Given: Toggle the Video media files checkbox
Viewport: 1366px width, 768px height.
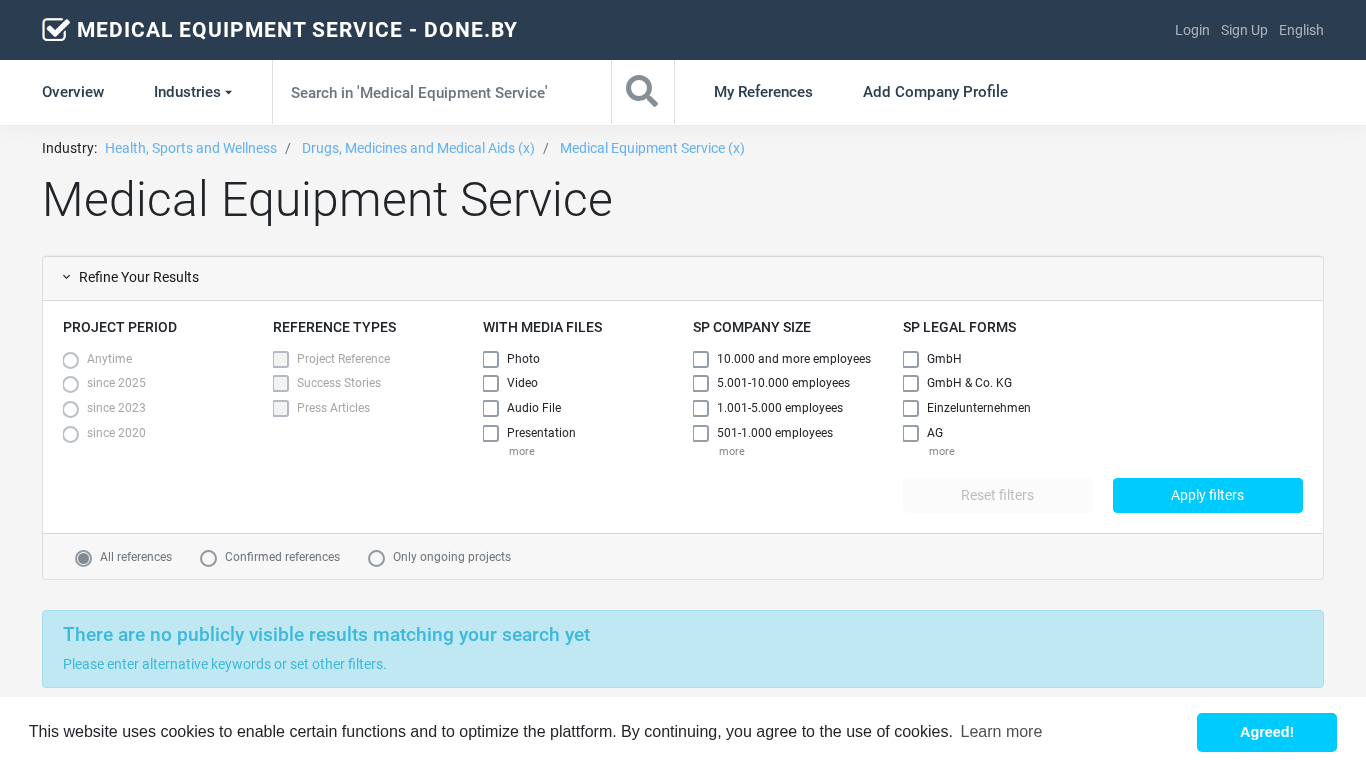Looking at the screenshot, I should pyautogui.click(x=491, y=384).
